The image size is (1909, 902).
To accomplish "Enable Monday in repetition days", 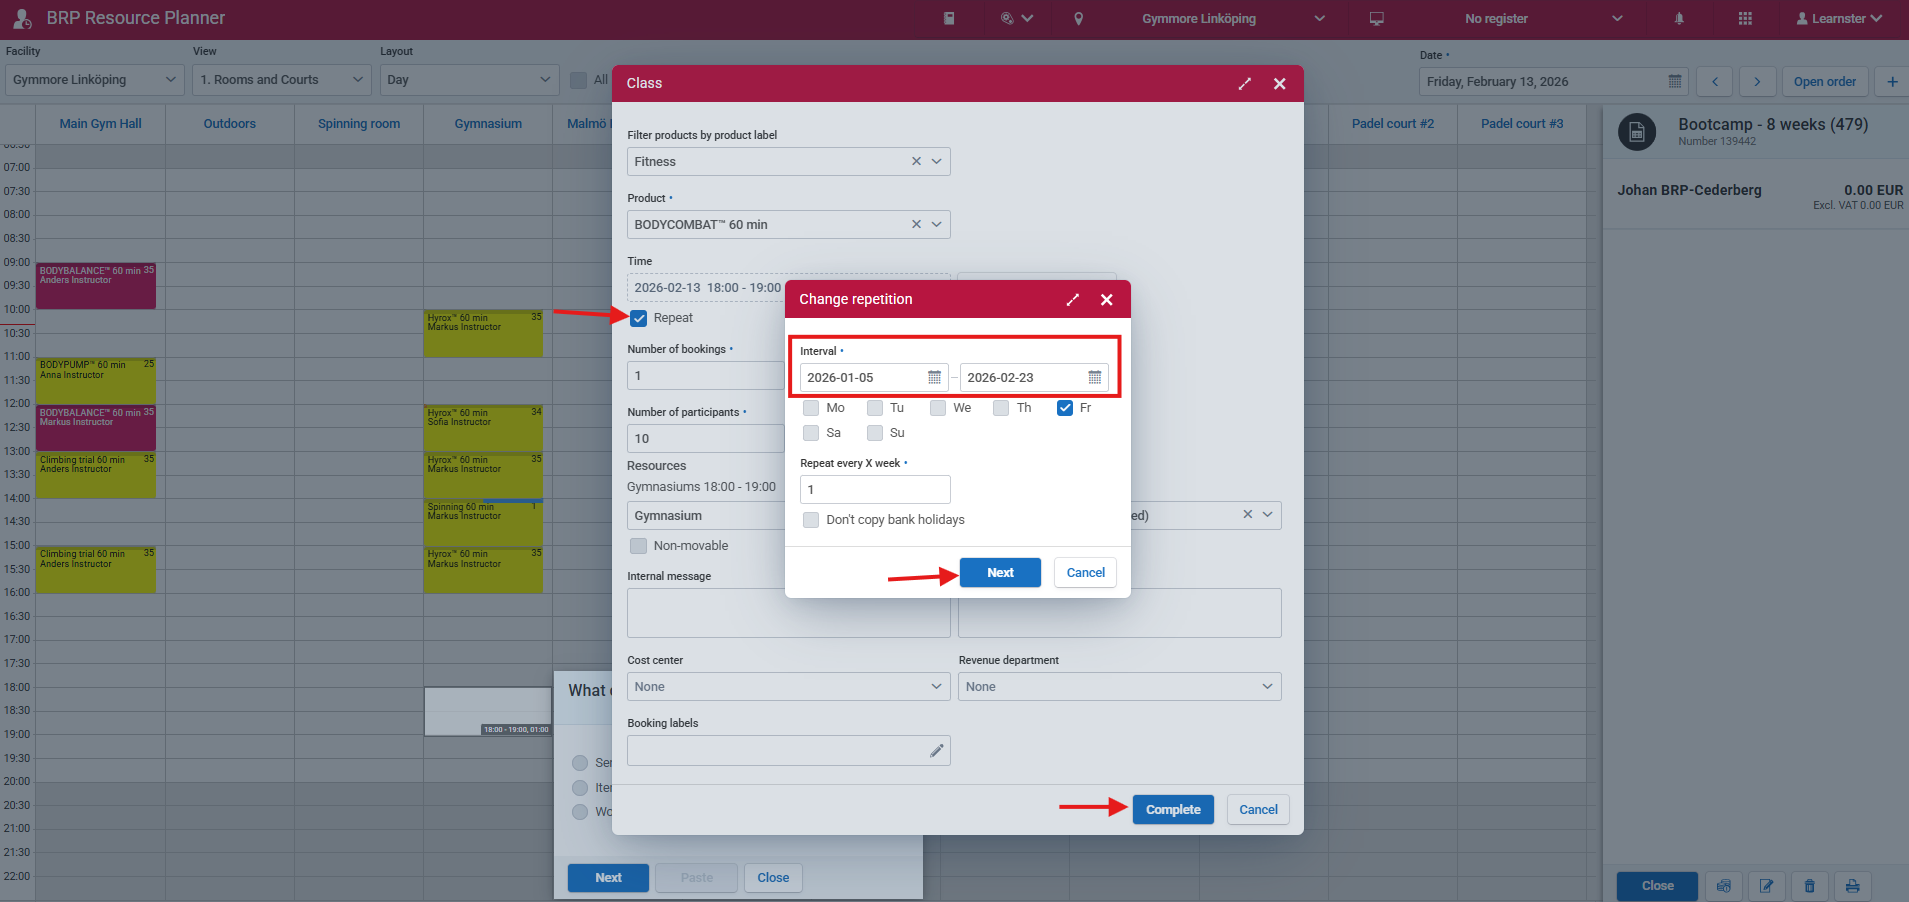I will (x=811, y=408).
